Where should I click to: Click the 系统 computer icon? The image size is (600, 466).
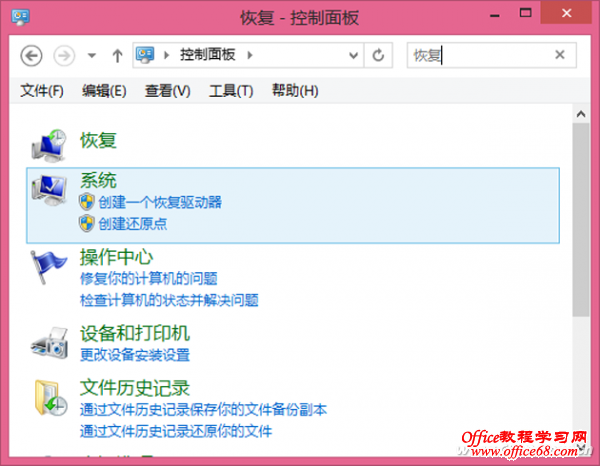tap(49, 190)
